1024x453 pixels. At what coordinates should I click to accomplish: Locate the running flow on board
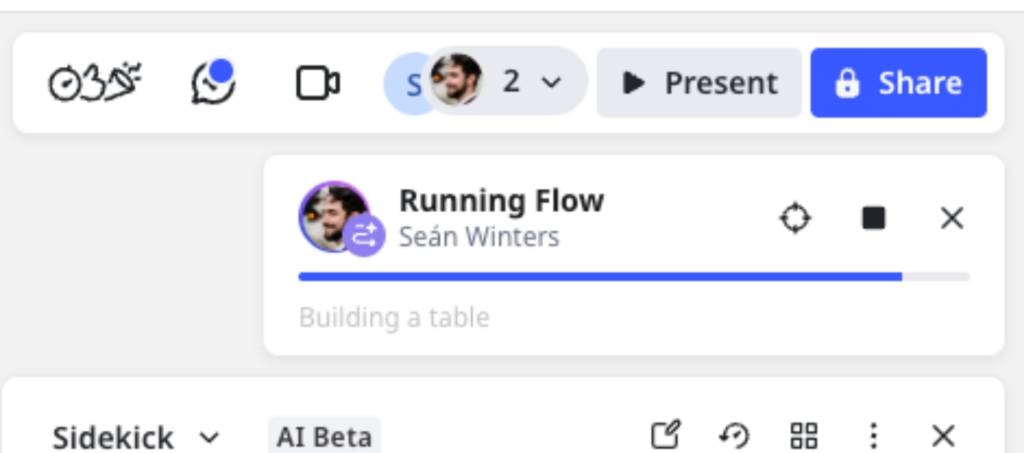(x=795, y=217)
